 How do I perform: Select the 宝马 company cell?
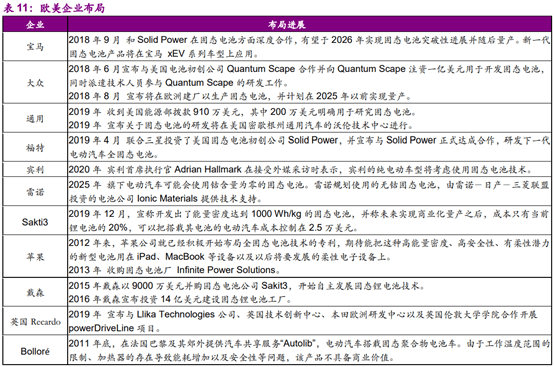[35, 47]
